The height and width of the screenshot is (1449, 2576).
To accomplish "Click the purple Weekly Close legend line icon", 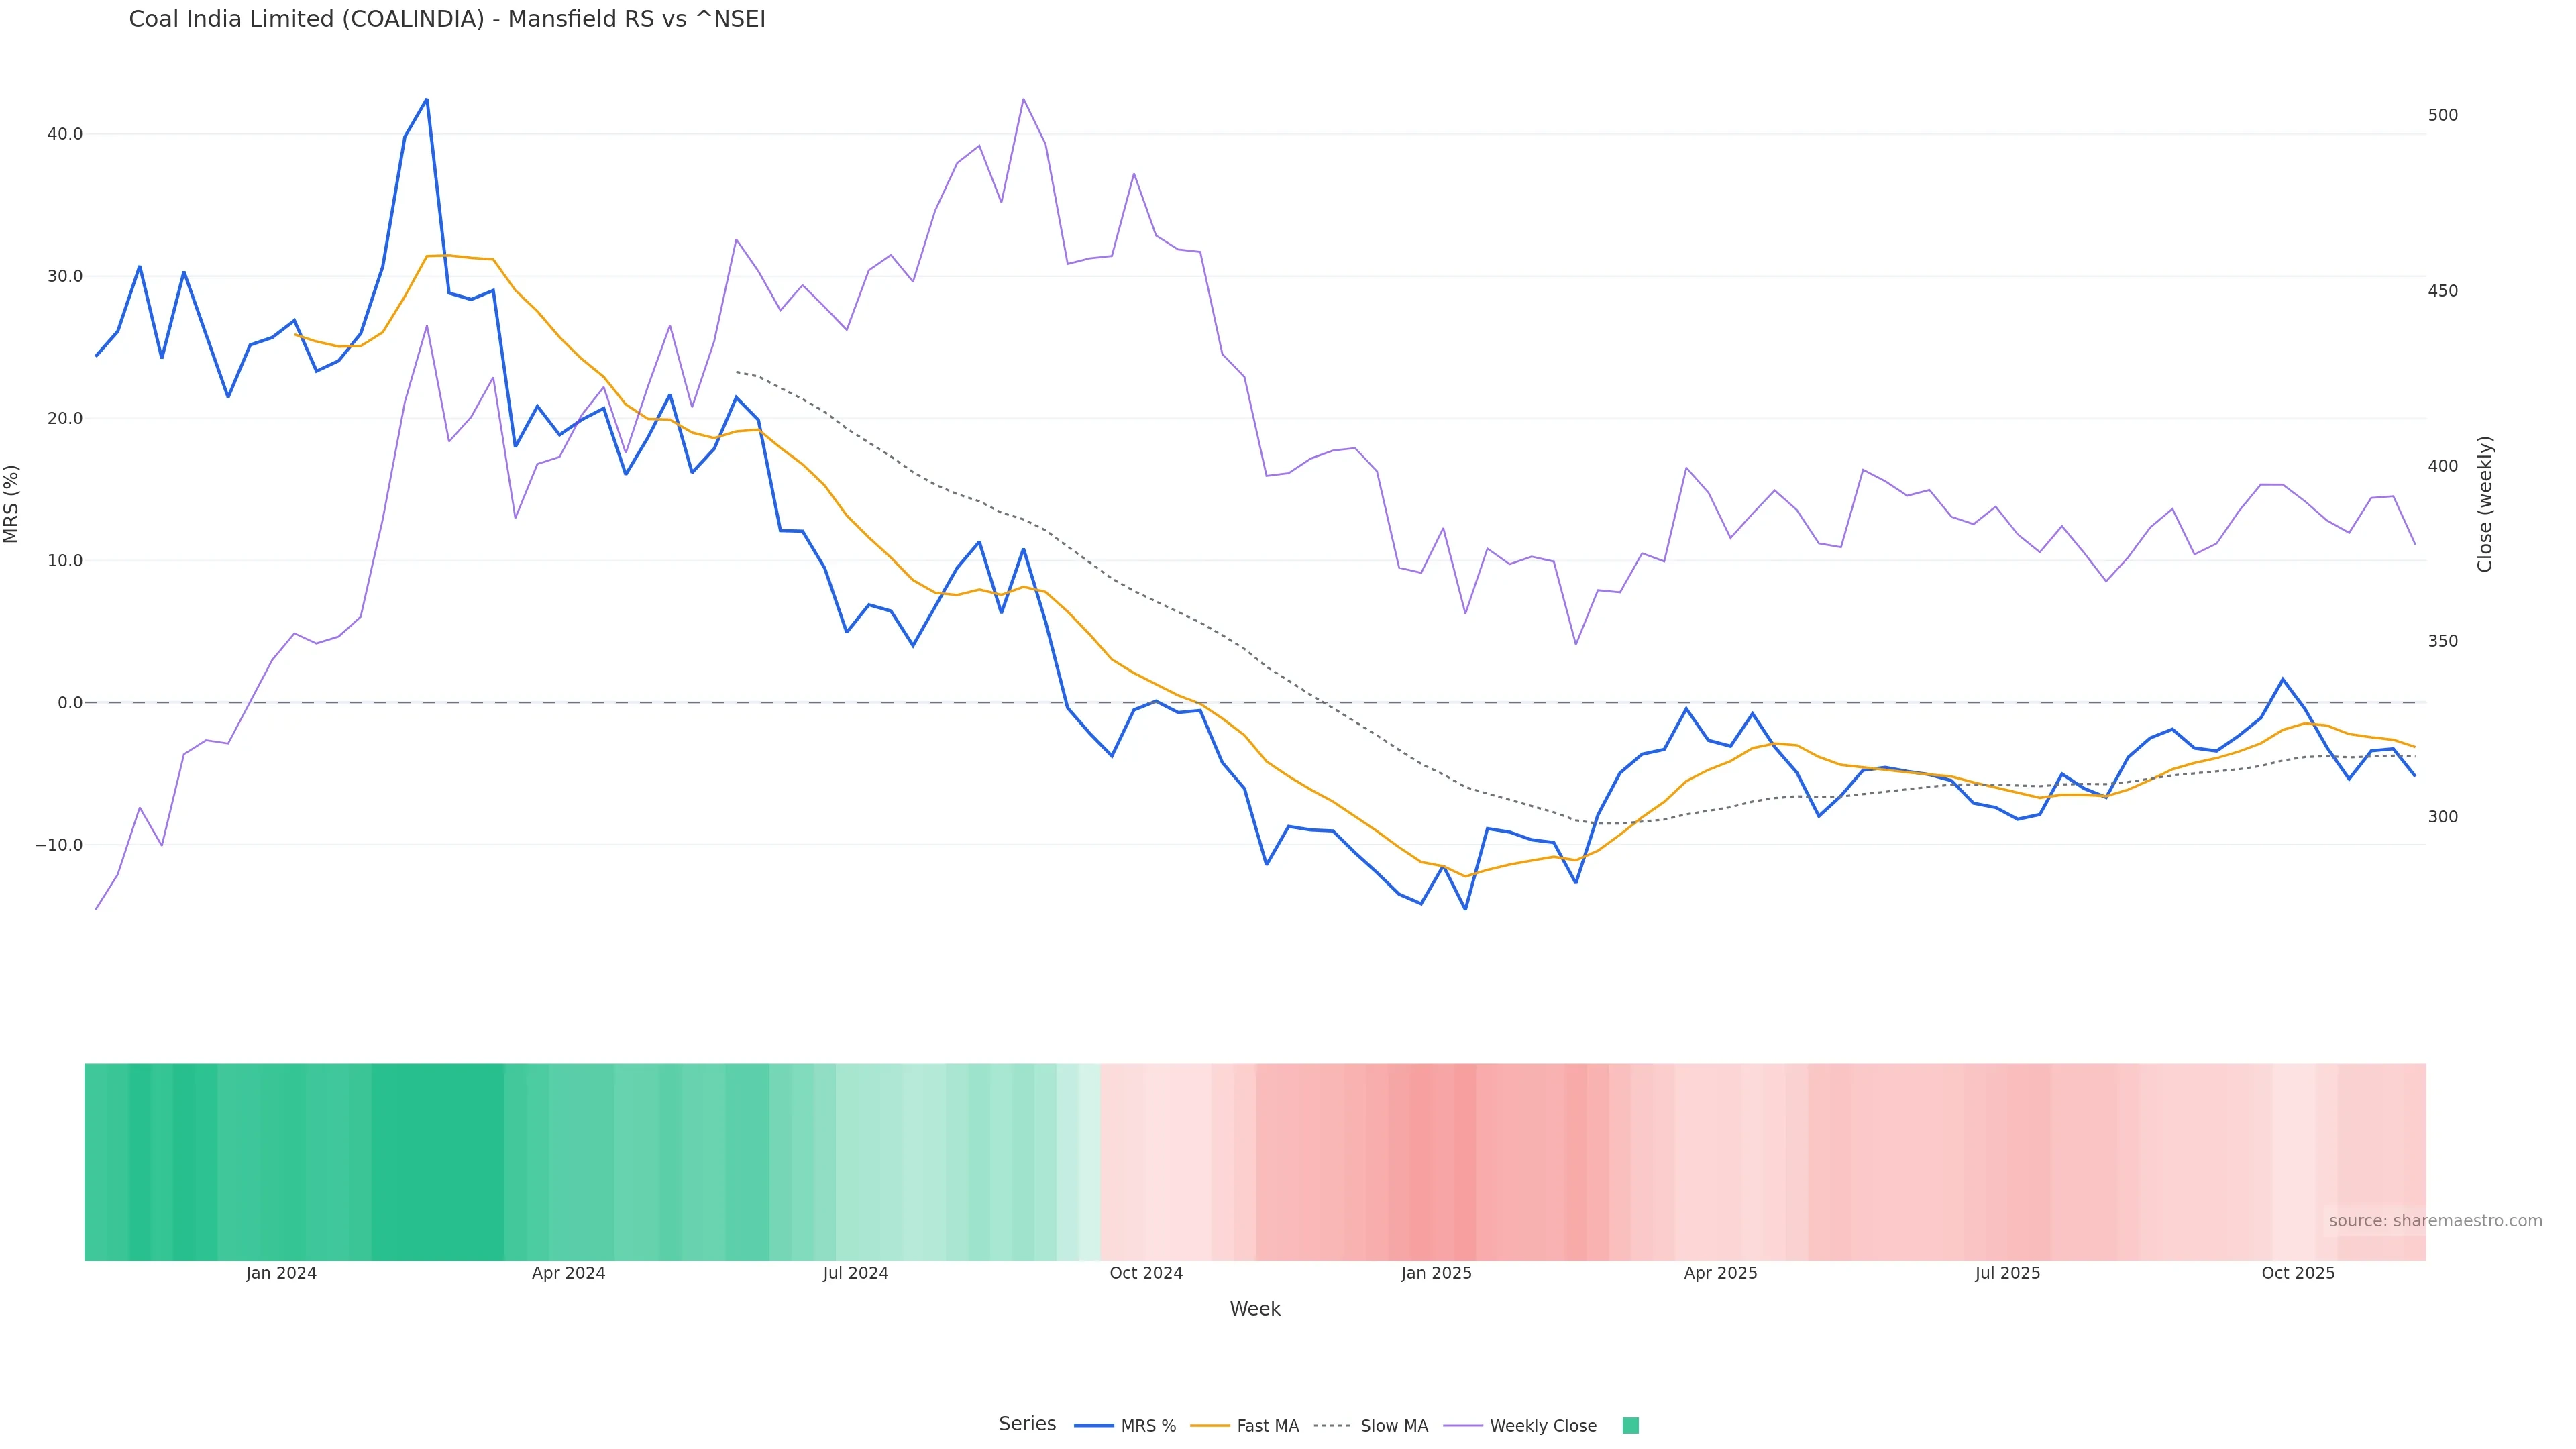I will [1463, 1426].
